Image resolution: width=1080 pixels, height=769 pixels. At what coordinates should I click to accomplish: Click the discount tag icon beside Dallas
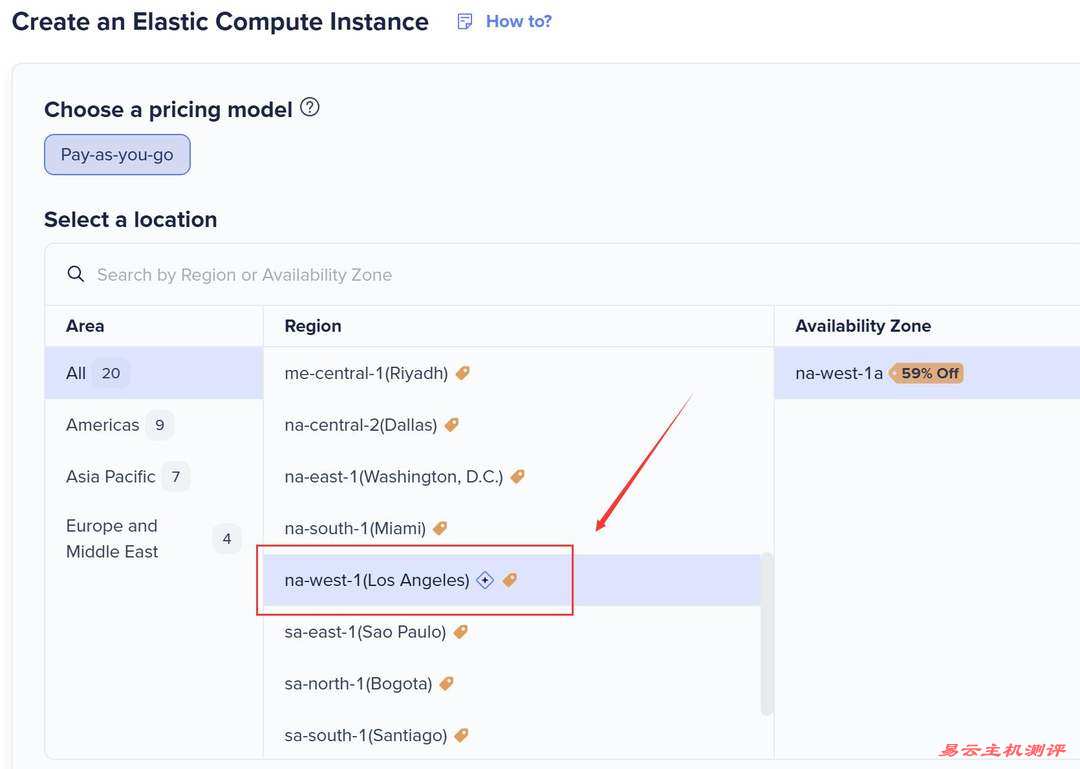(x=451, y=425)
